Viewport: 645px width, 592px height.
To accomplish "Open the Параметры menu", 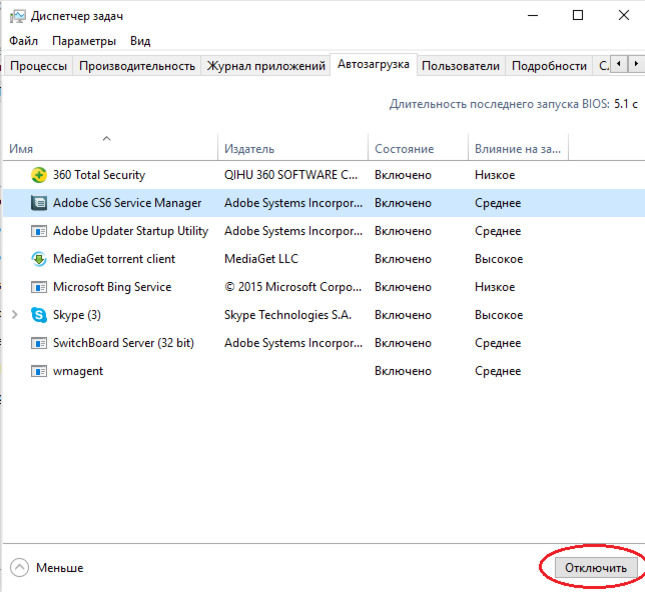I will click(84, 41).
